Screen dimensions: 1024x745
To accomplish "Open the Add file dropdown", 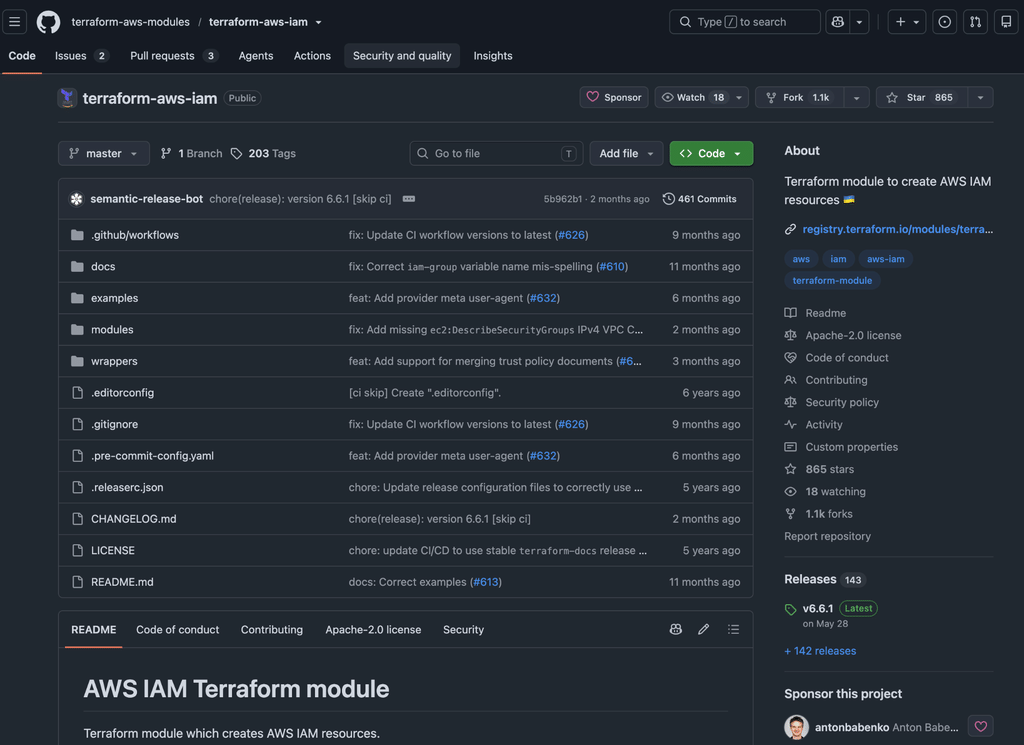I will [x=626, y=153].
